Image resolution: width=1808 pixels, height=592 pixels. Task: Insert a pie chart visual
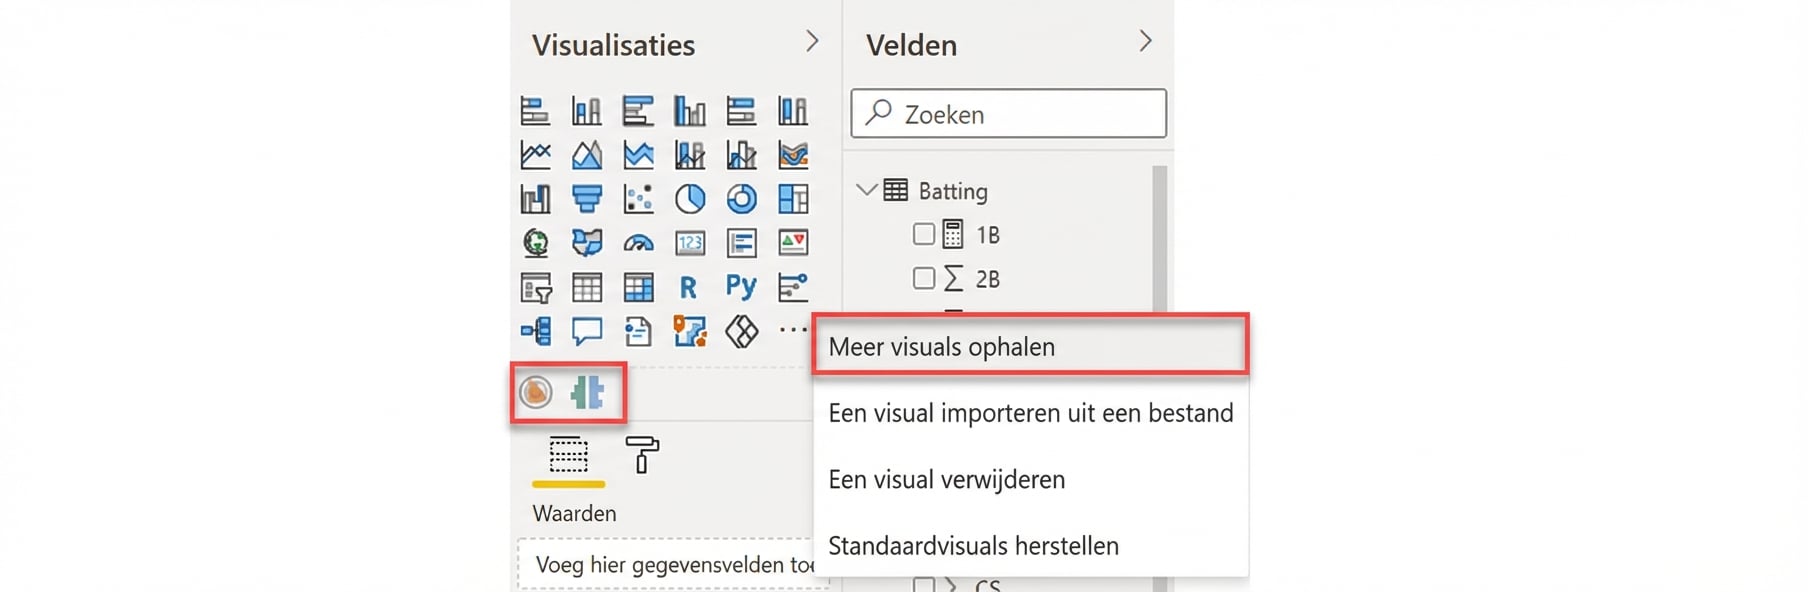[x=690, y=198]
